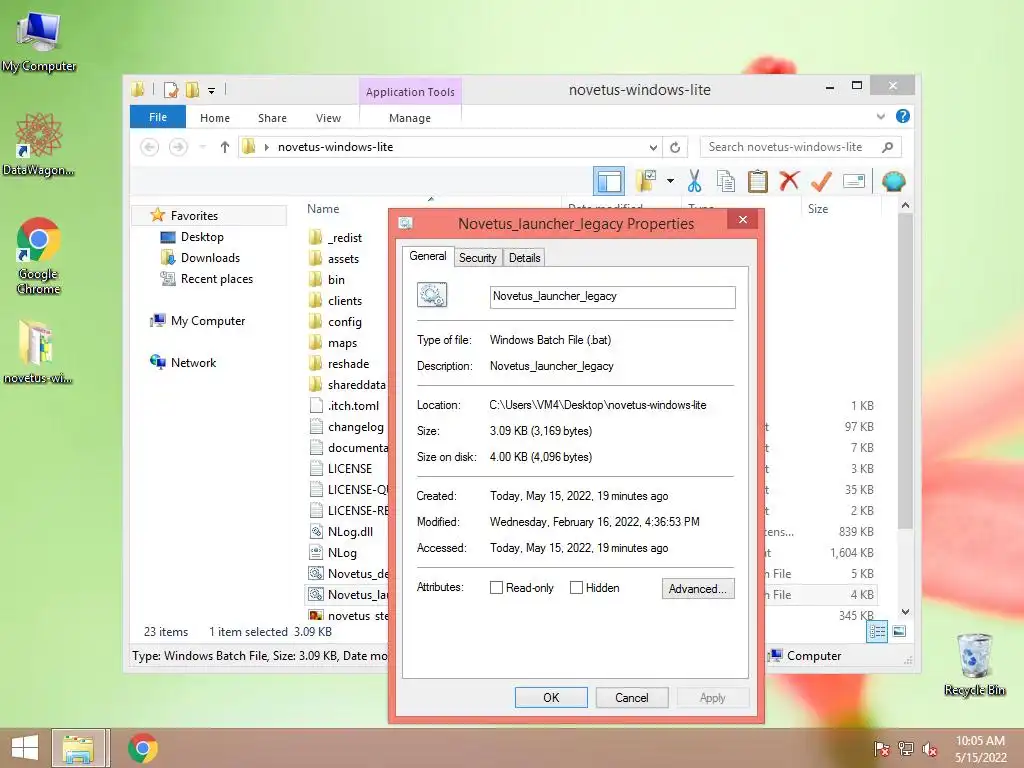
Task: Select the NLog.dll file
Action: pos(350,532)
